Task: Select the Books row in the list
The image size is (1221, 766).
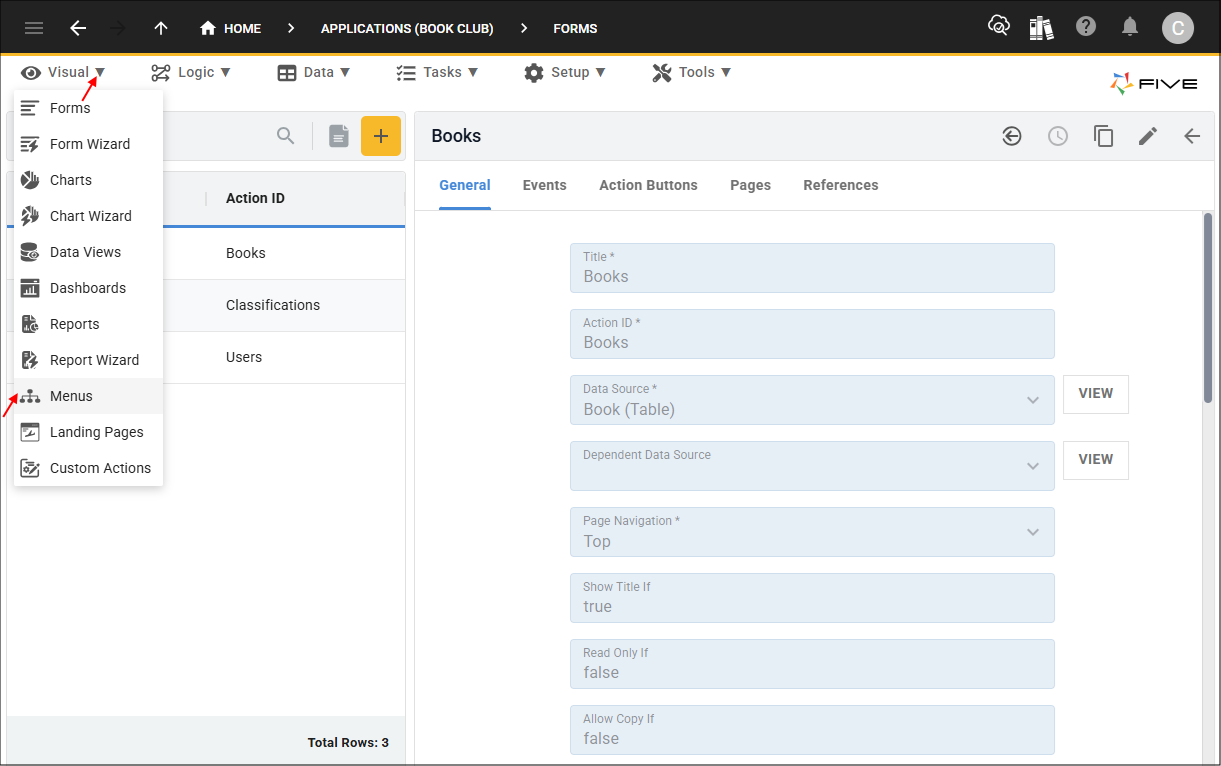Action: pos(206,253)
